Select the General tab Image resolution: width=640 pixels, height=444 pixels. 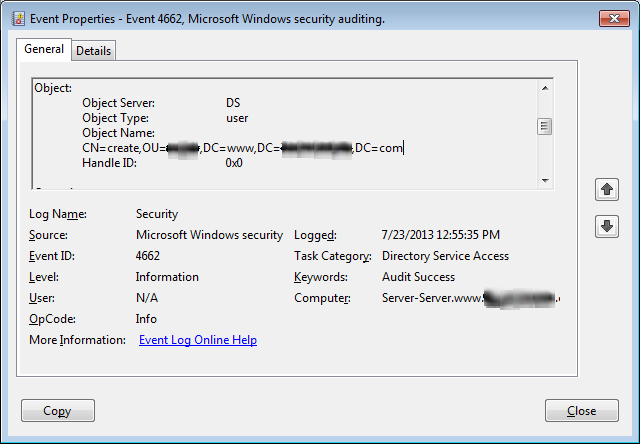point(44,49)
